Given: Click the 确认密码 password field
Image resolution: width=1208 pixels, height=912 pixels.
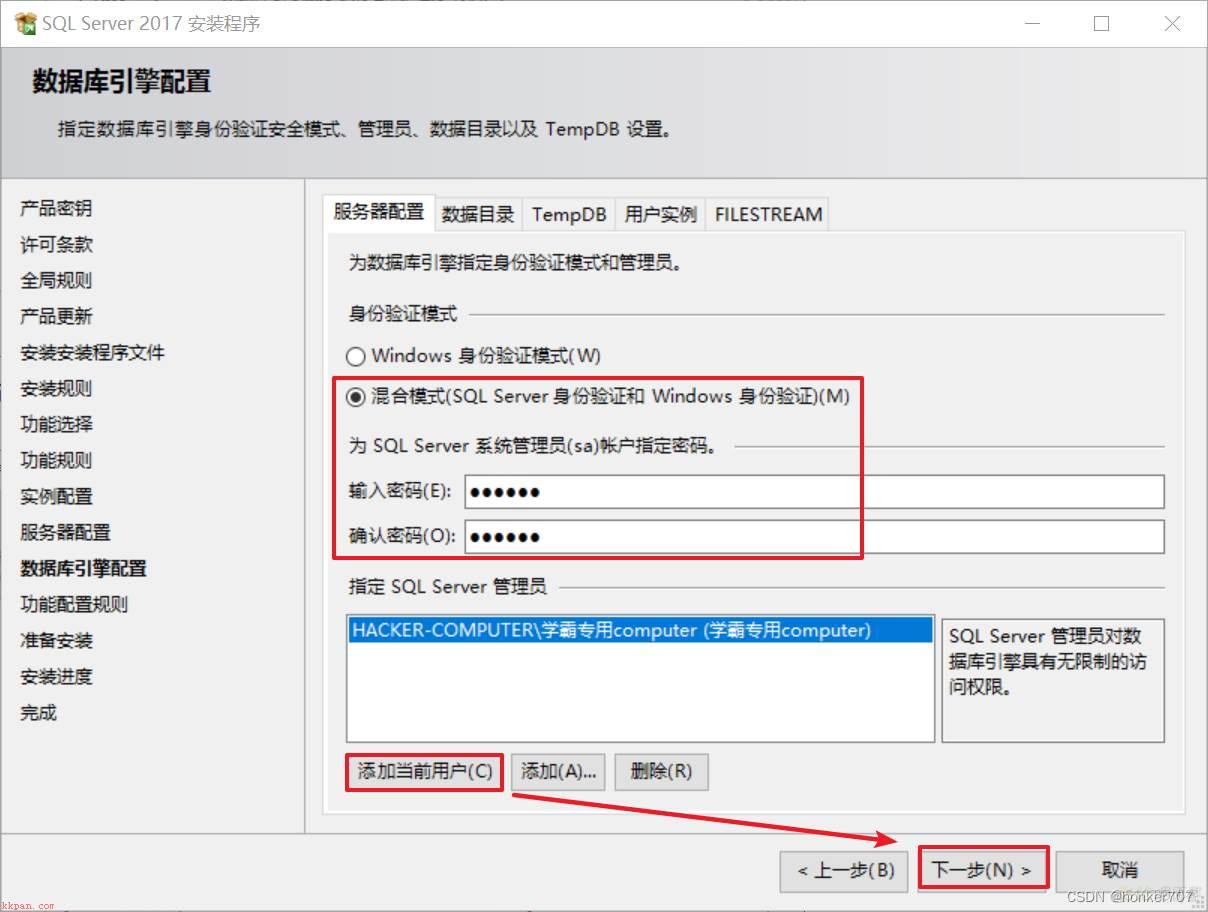Looking at the screenshot, I should click(814, 536).
